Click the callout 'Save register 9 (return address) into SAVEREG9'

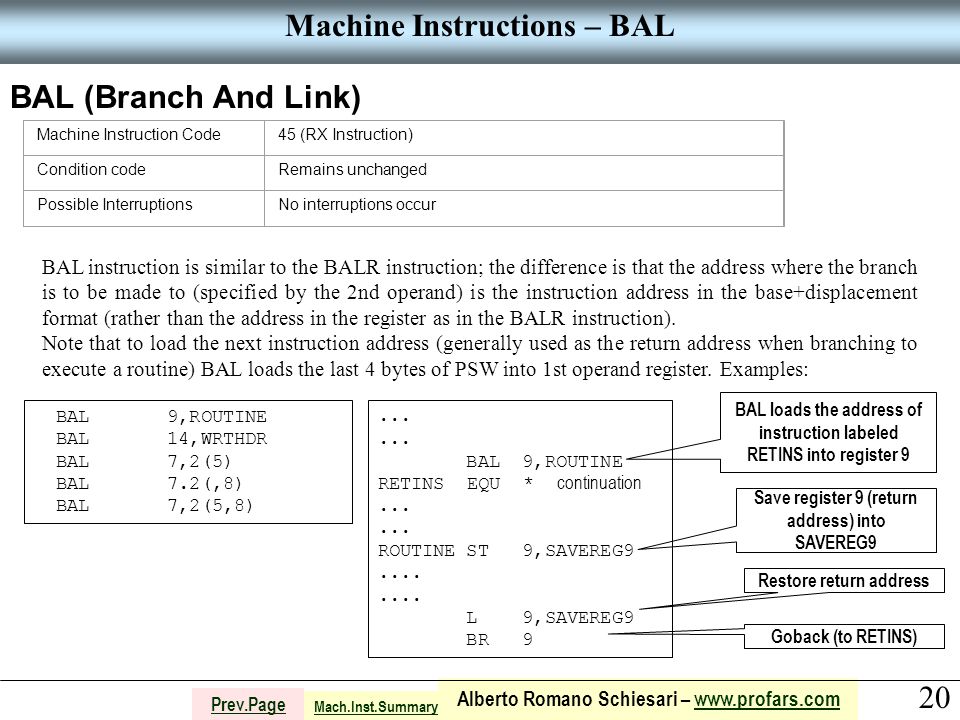coord(836,520)
